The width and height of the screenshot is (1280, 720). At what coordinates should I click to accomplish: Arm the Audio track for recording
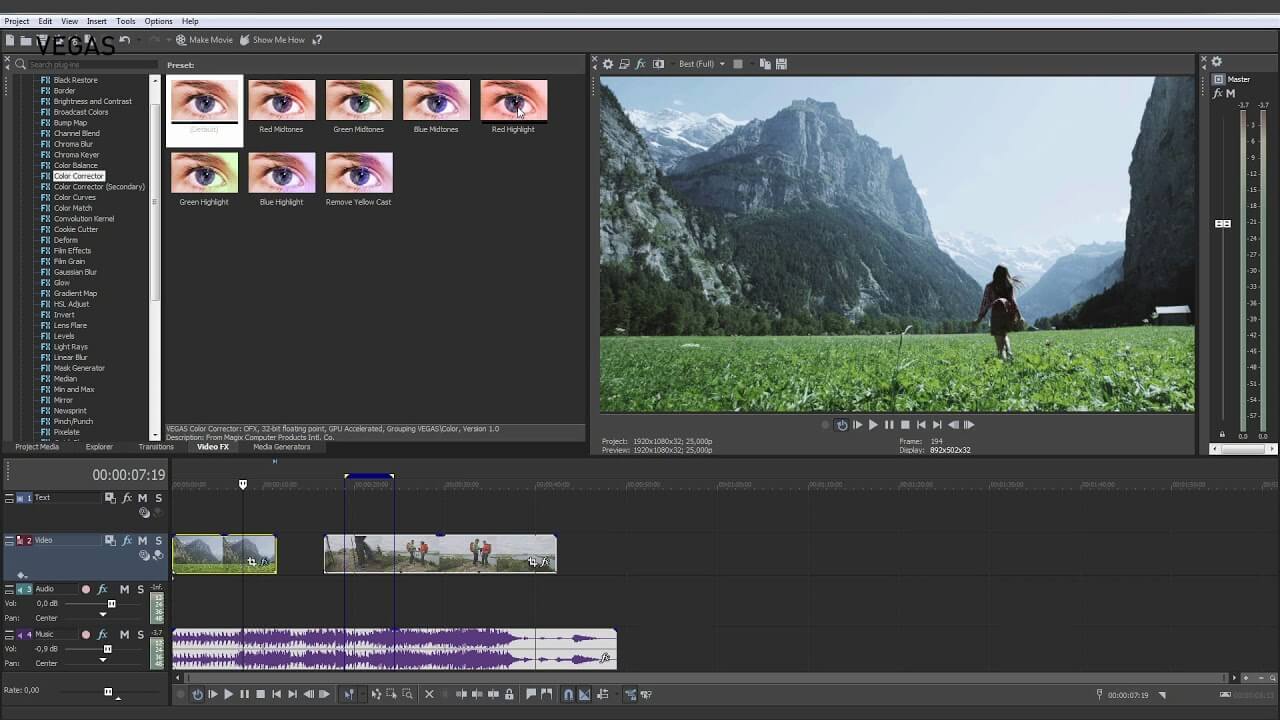(x=86, y=589)
